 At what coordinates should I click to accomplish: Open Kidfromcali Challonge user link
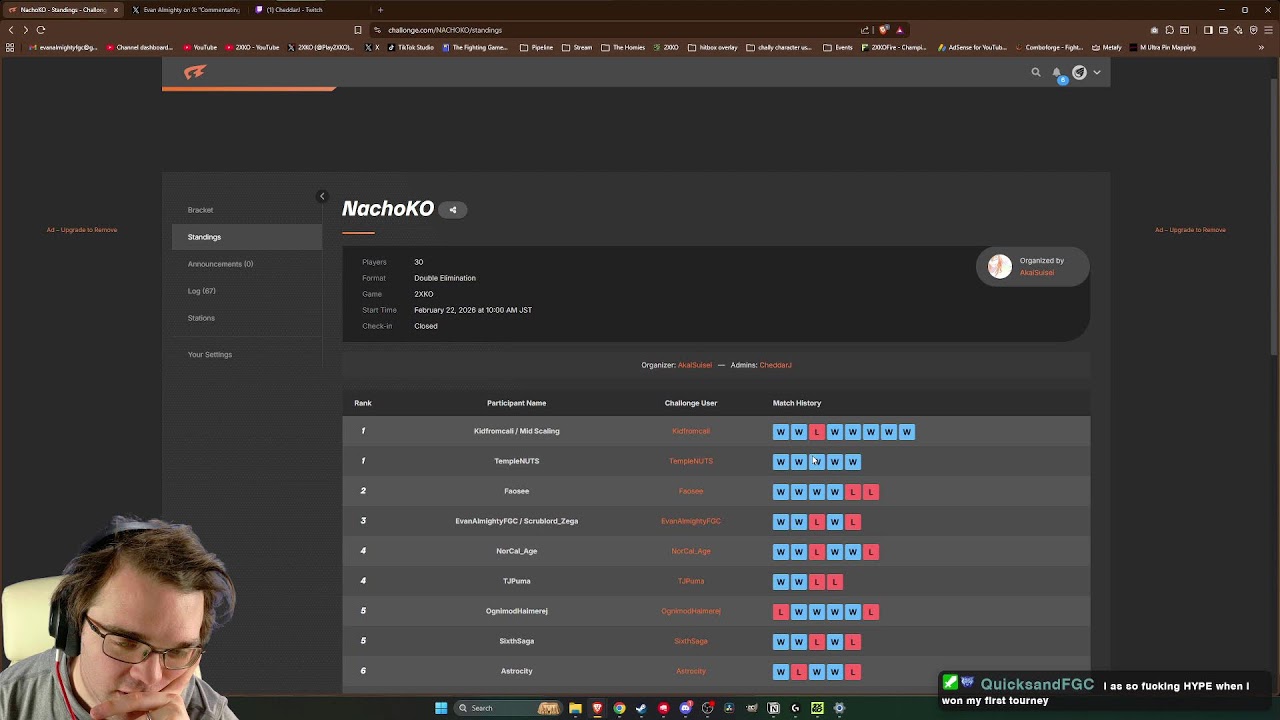(x=691, y=431)
